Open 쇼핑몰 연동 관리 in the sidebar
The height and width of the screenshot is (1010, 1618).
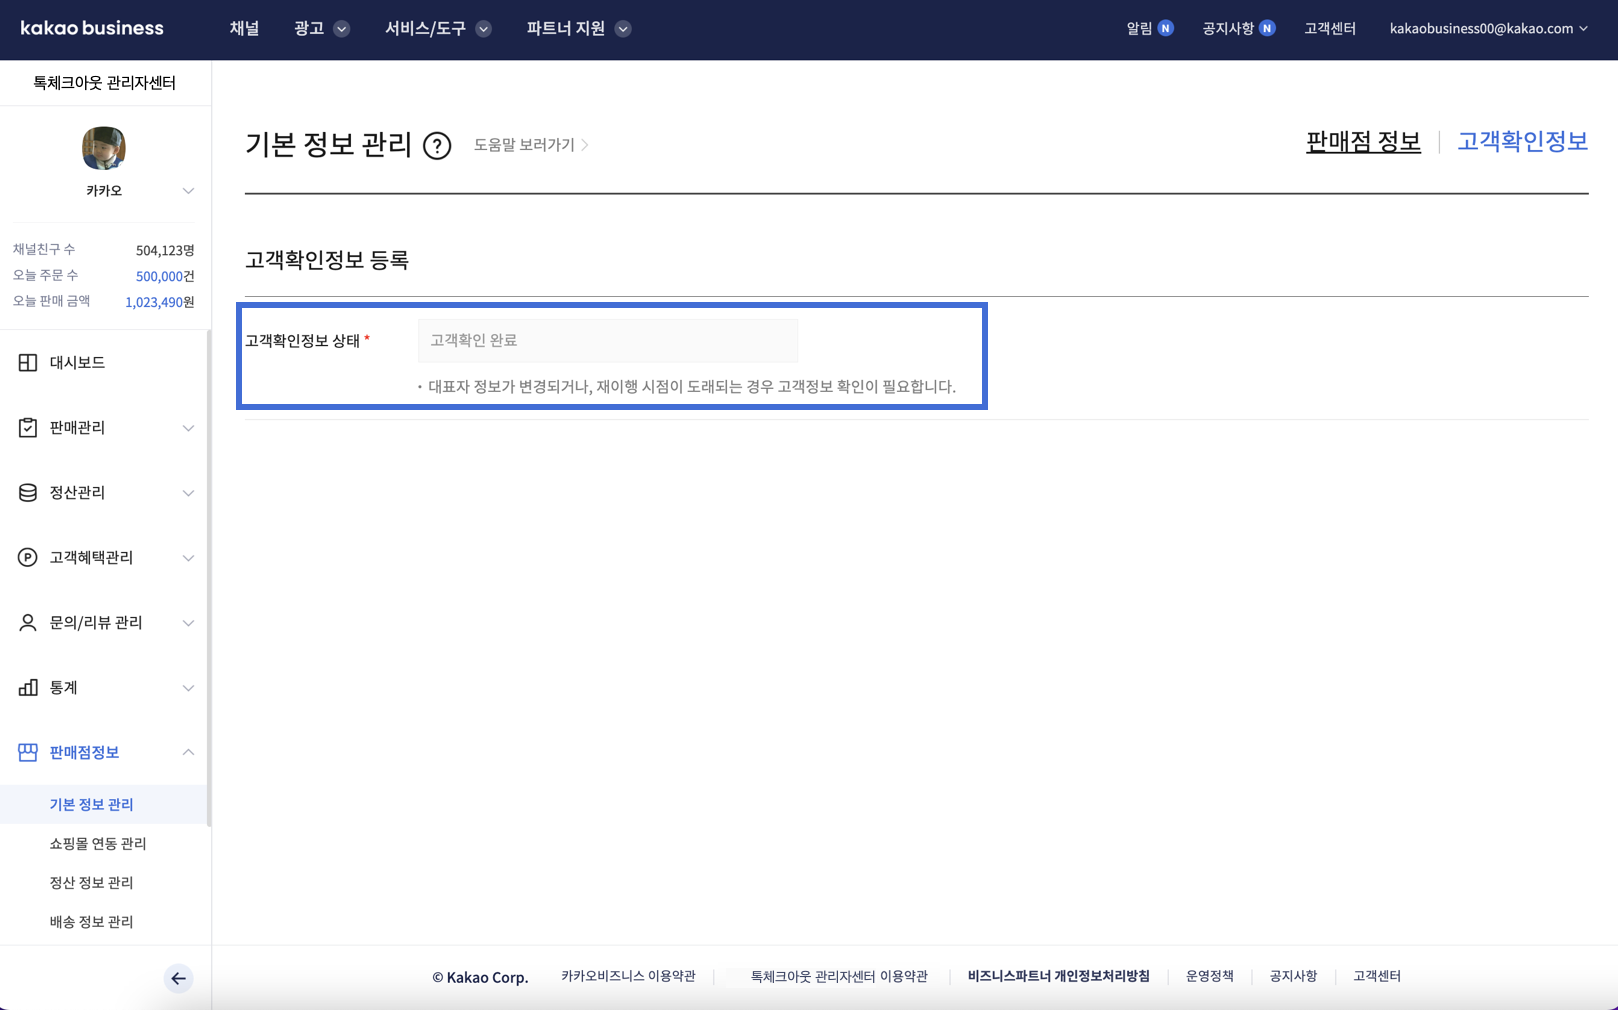point(98,844)
